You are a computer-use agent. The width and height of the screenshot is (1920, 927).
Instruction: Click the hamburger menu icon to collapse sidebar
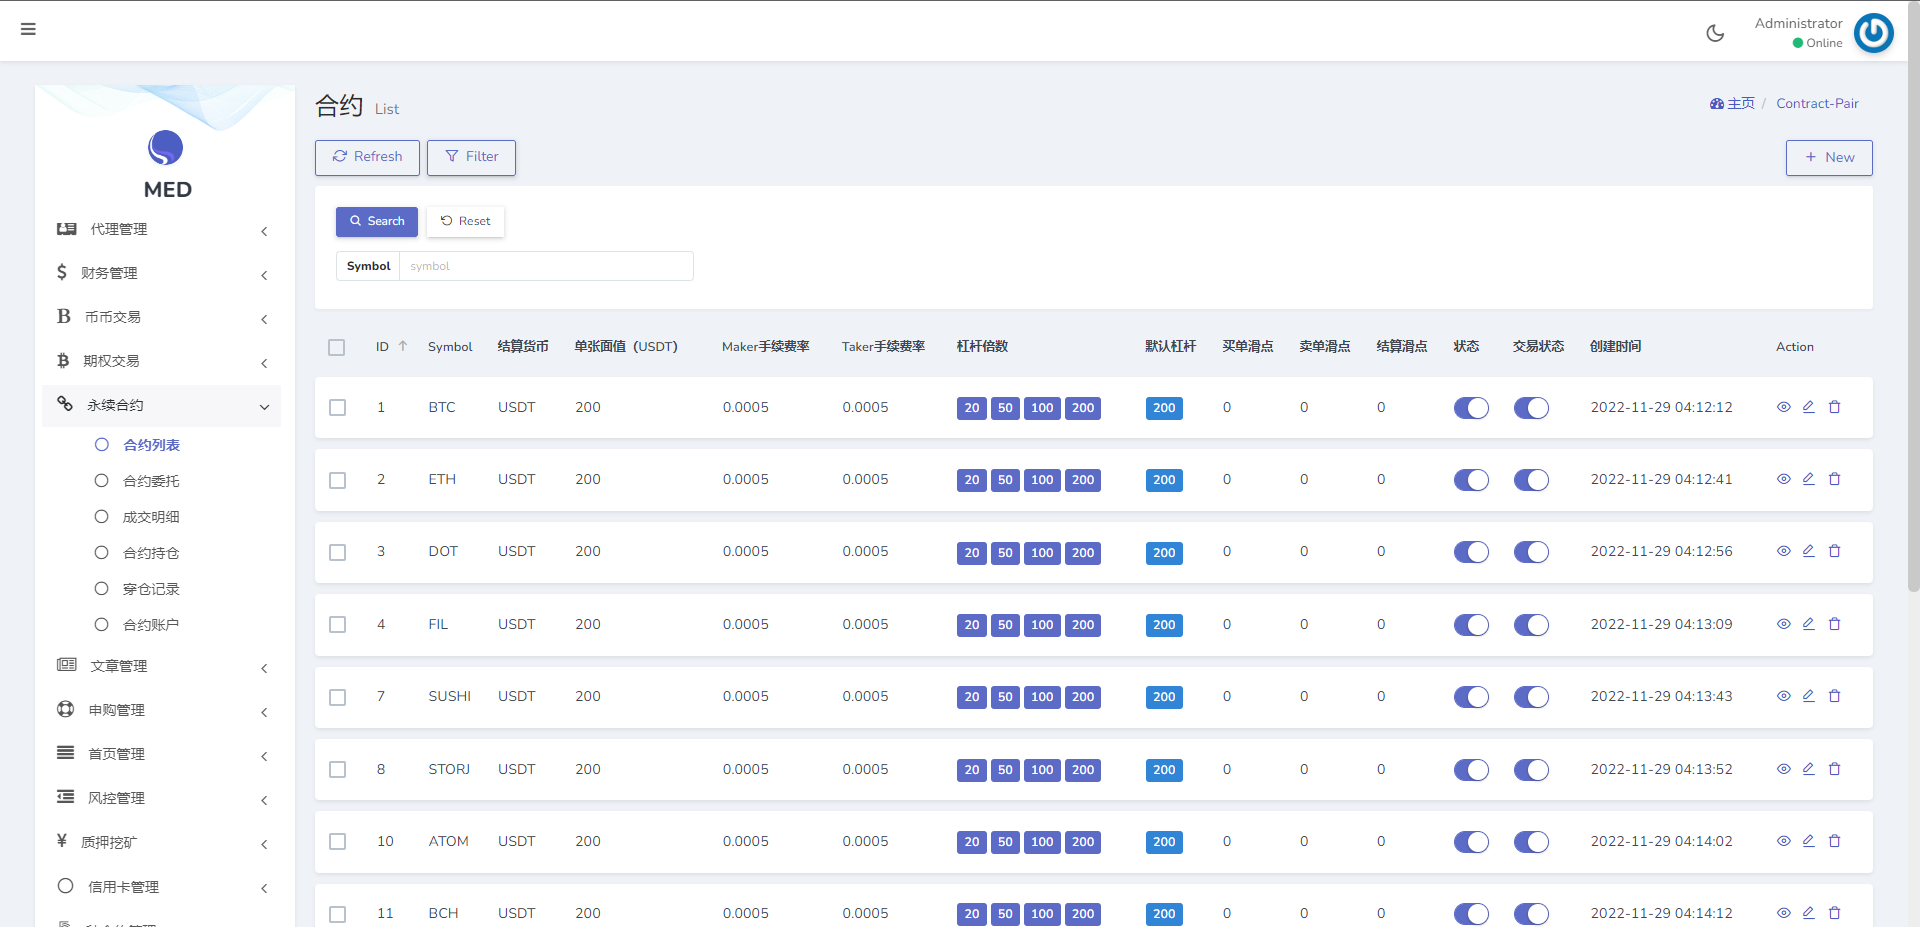pyautogui.click(x=28, y=29)
